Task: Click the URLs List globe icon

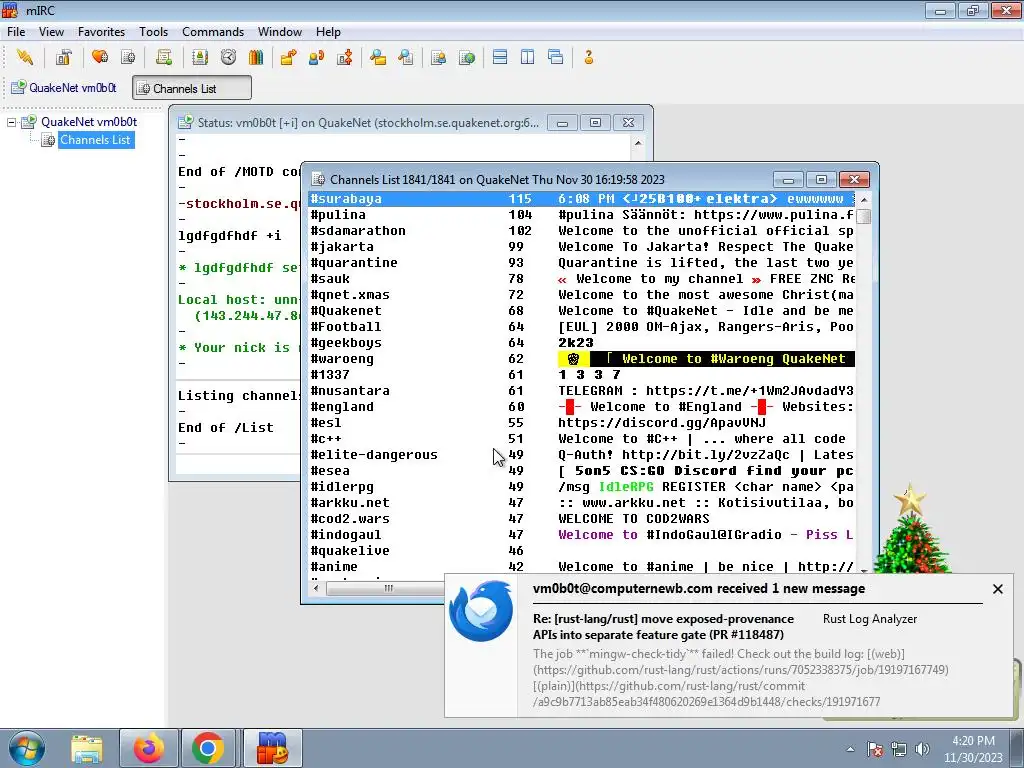Action: pos(467,57)
